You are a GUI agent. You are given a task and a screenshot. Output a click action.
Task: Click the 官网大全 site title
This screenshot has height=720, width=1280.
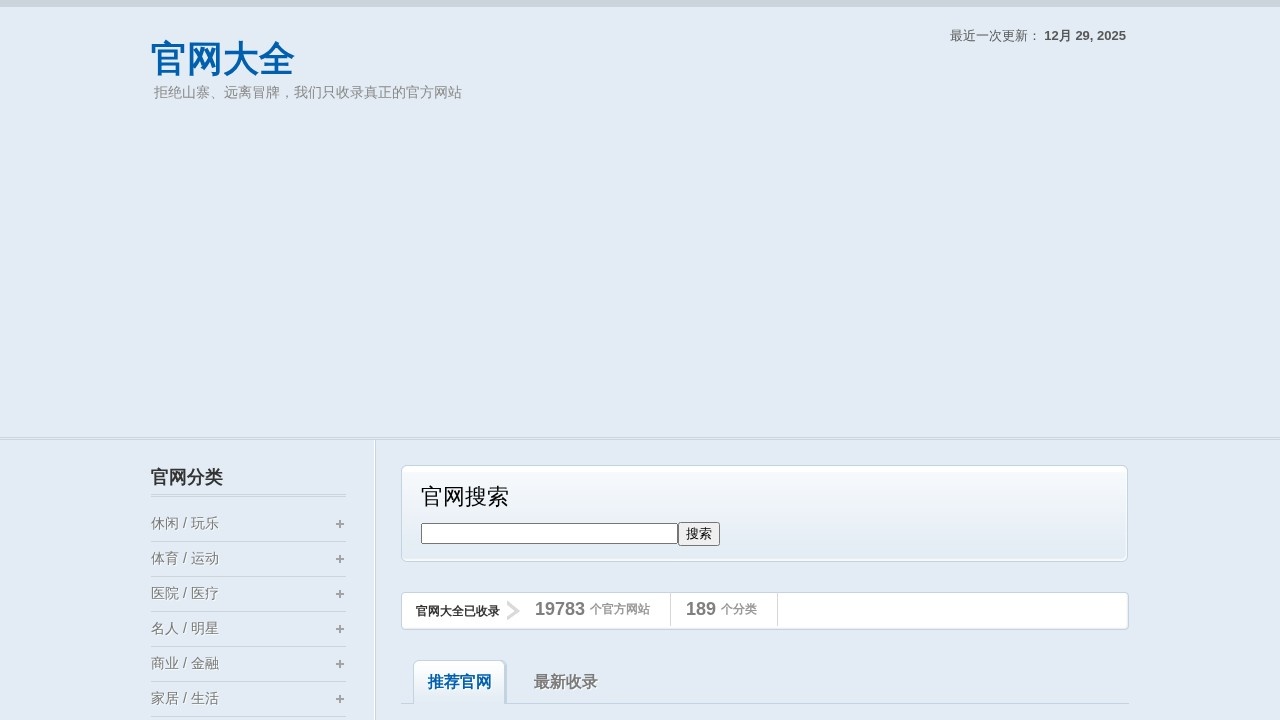click(x=222, y=59)
